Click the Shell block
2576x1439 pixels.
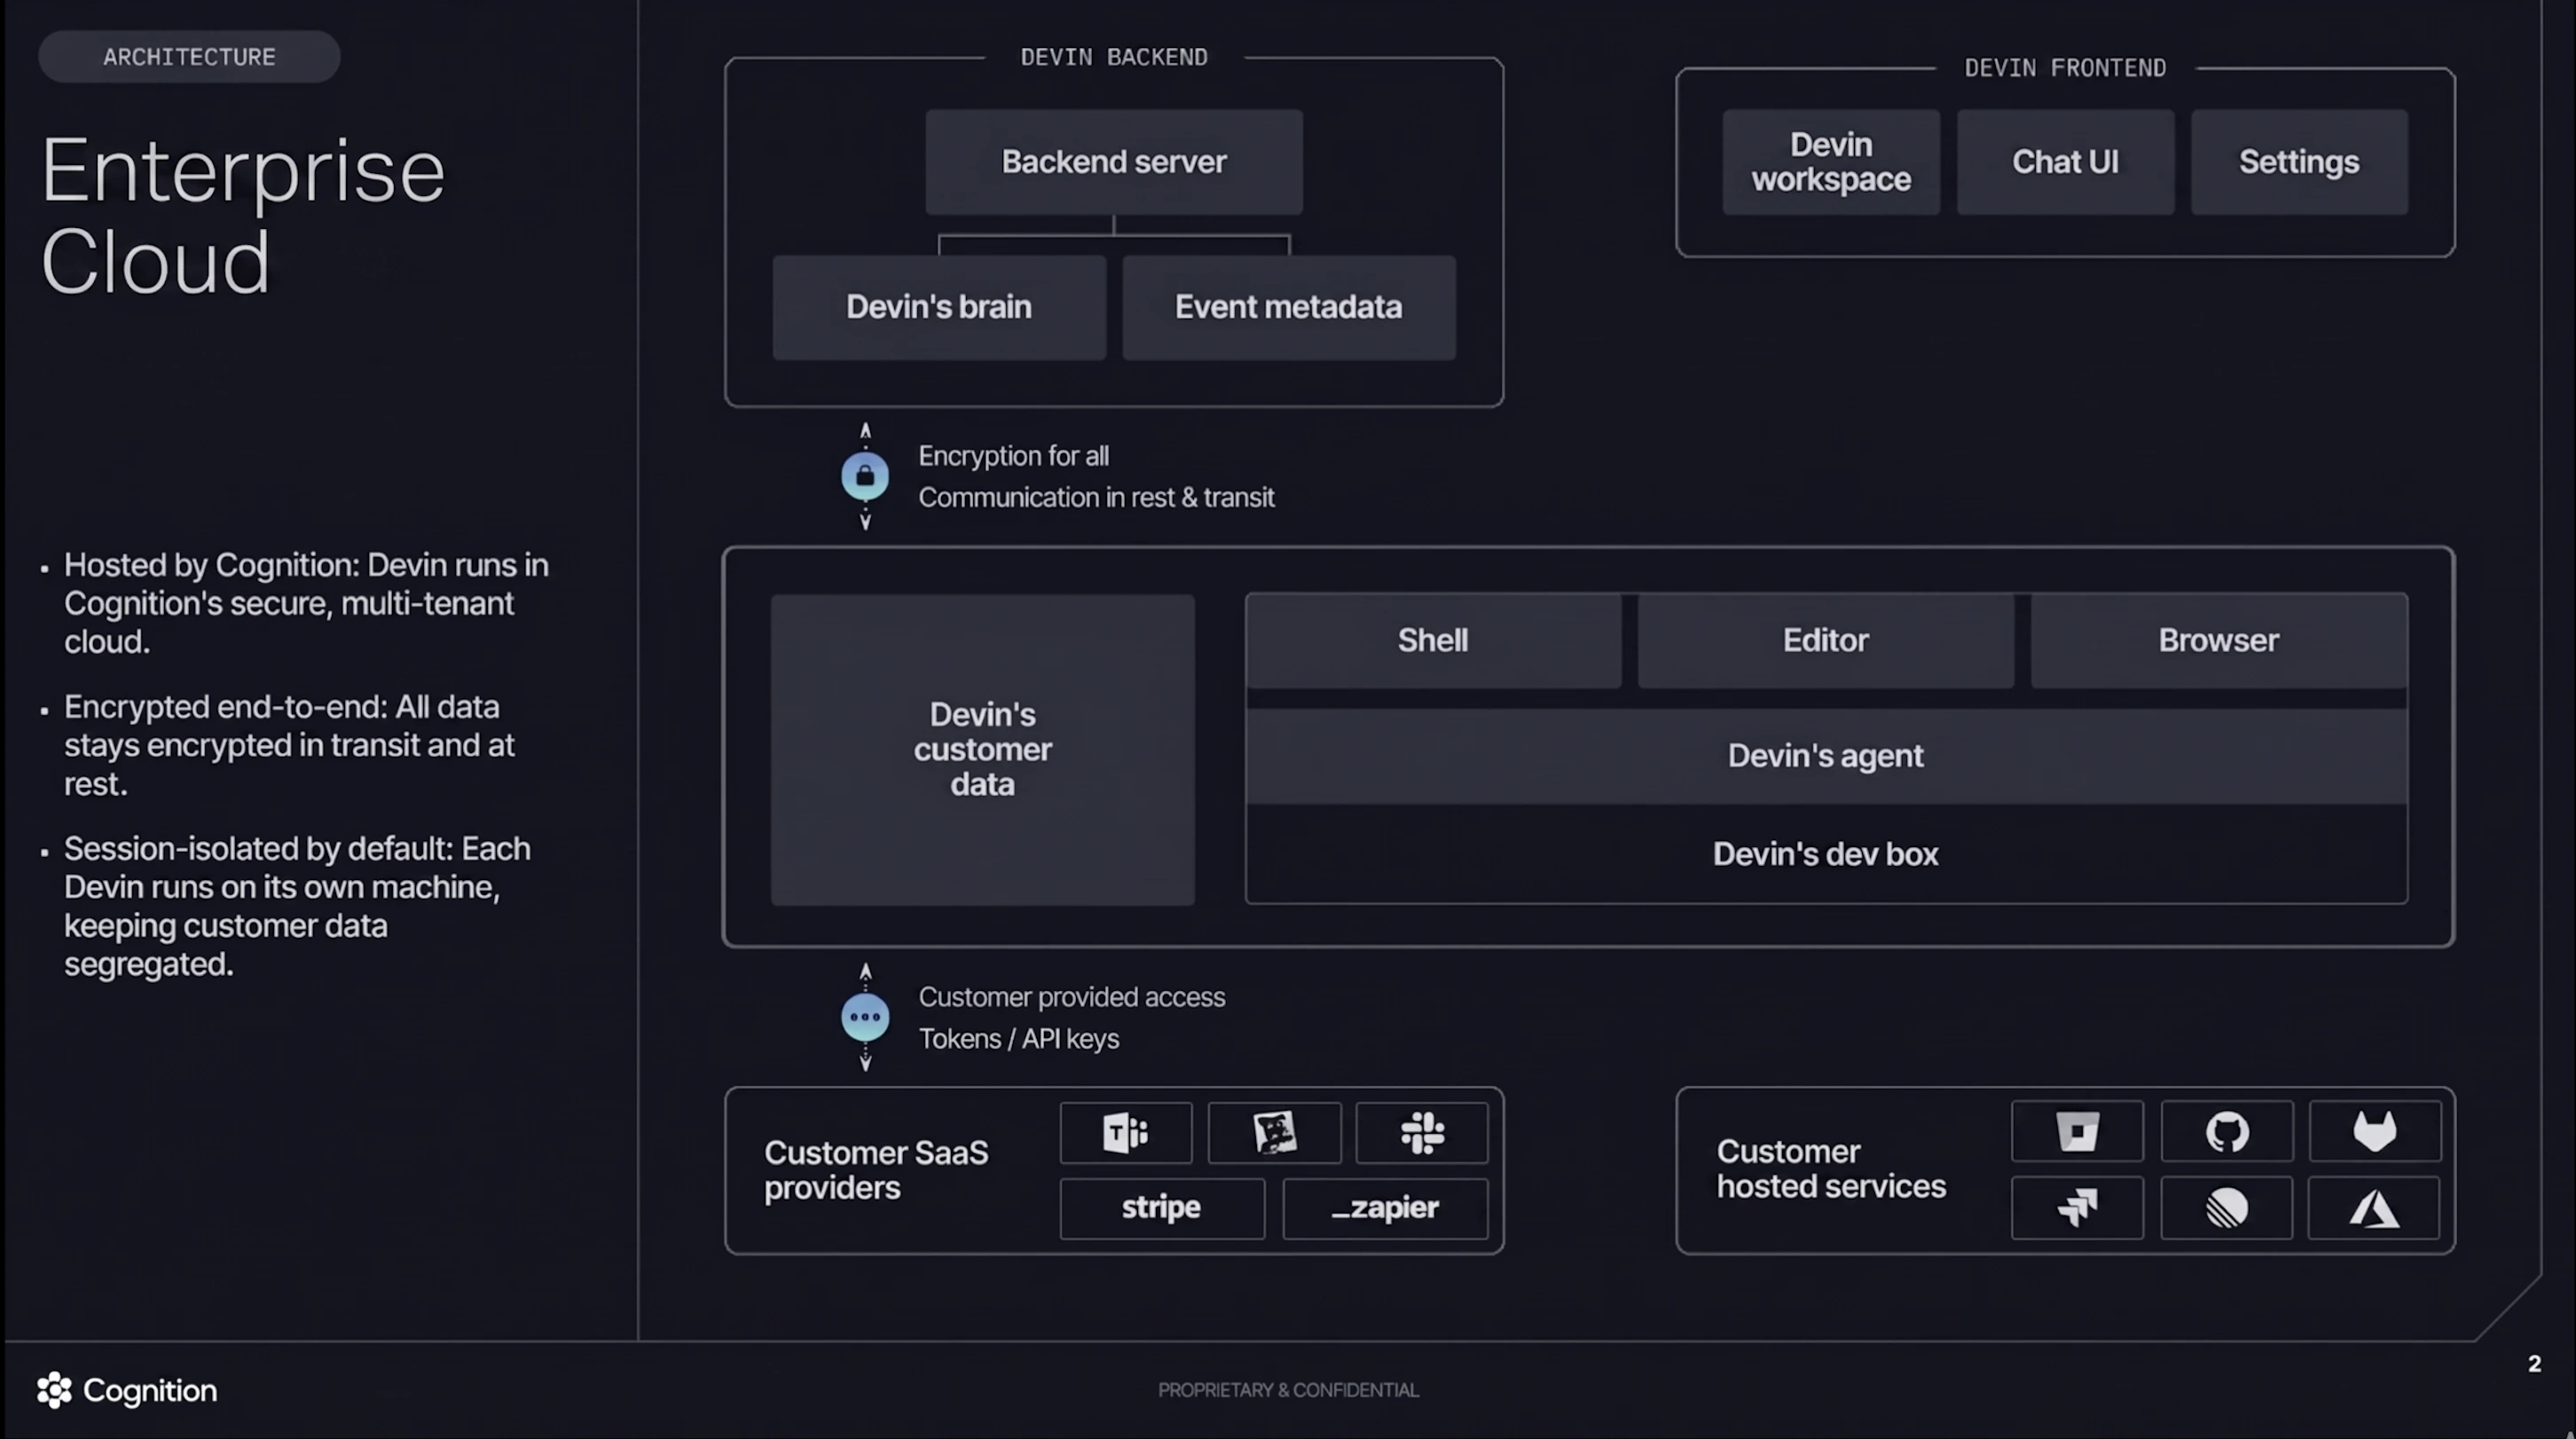[x=1433, y=640]
